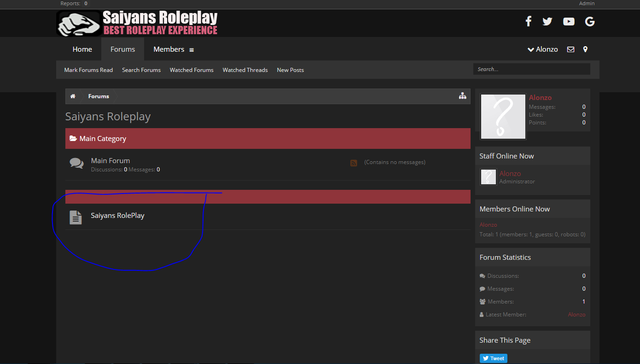Viewport: 640px width, 364px height.
Task: Expand the Alonzo account dropdown
Action: (542, 49)
